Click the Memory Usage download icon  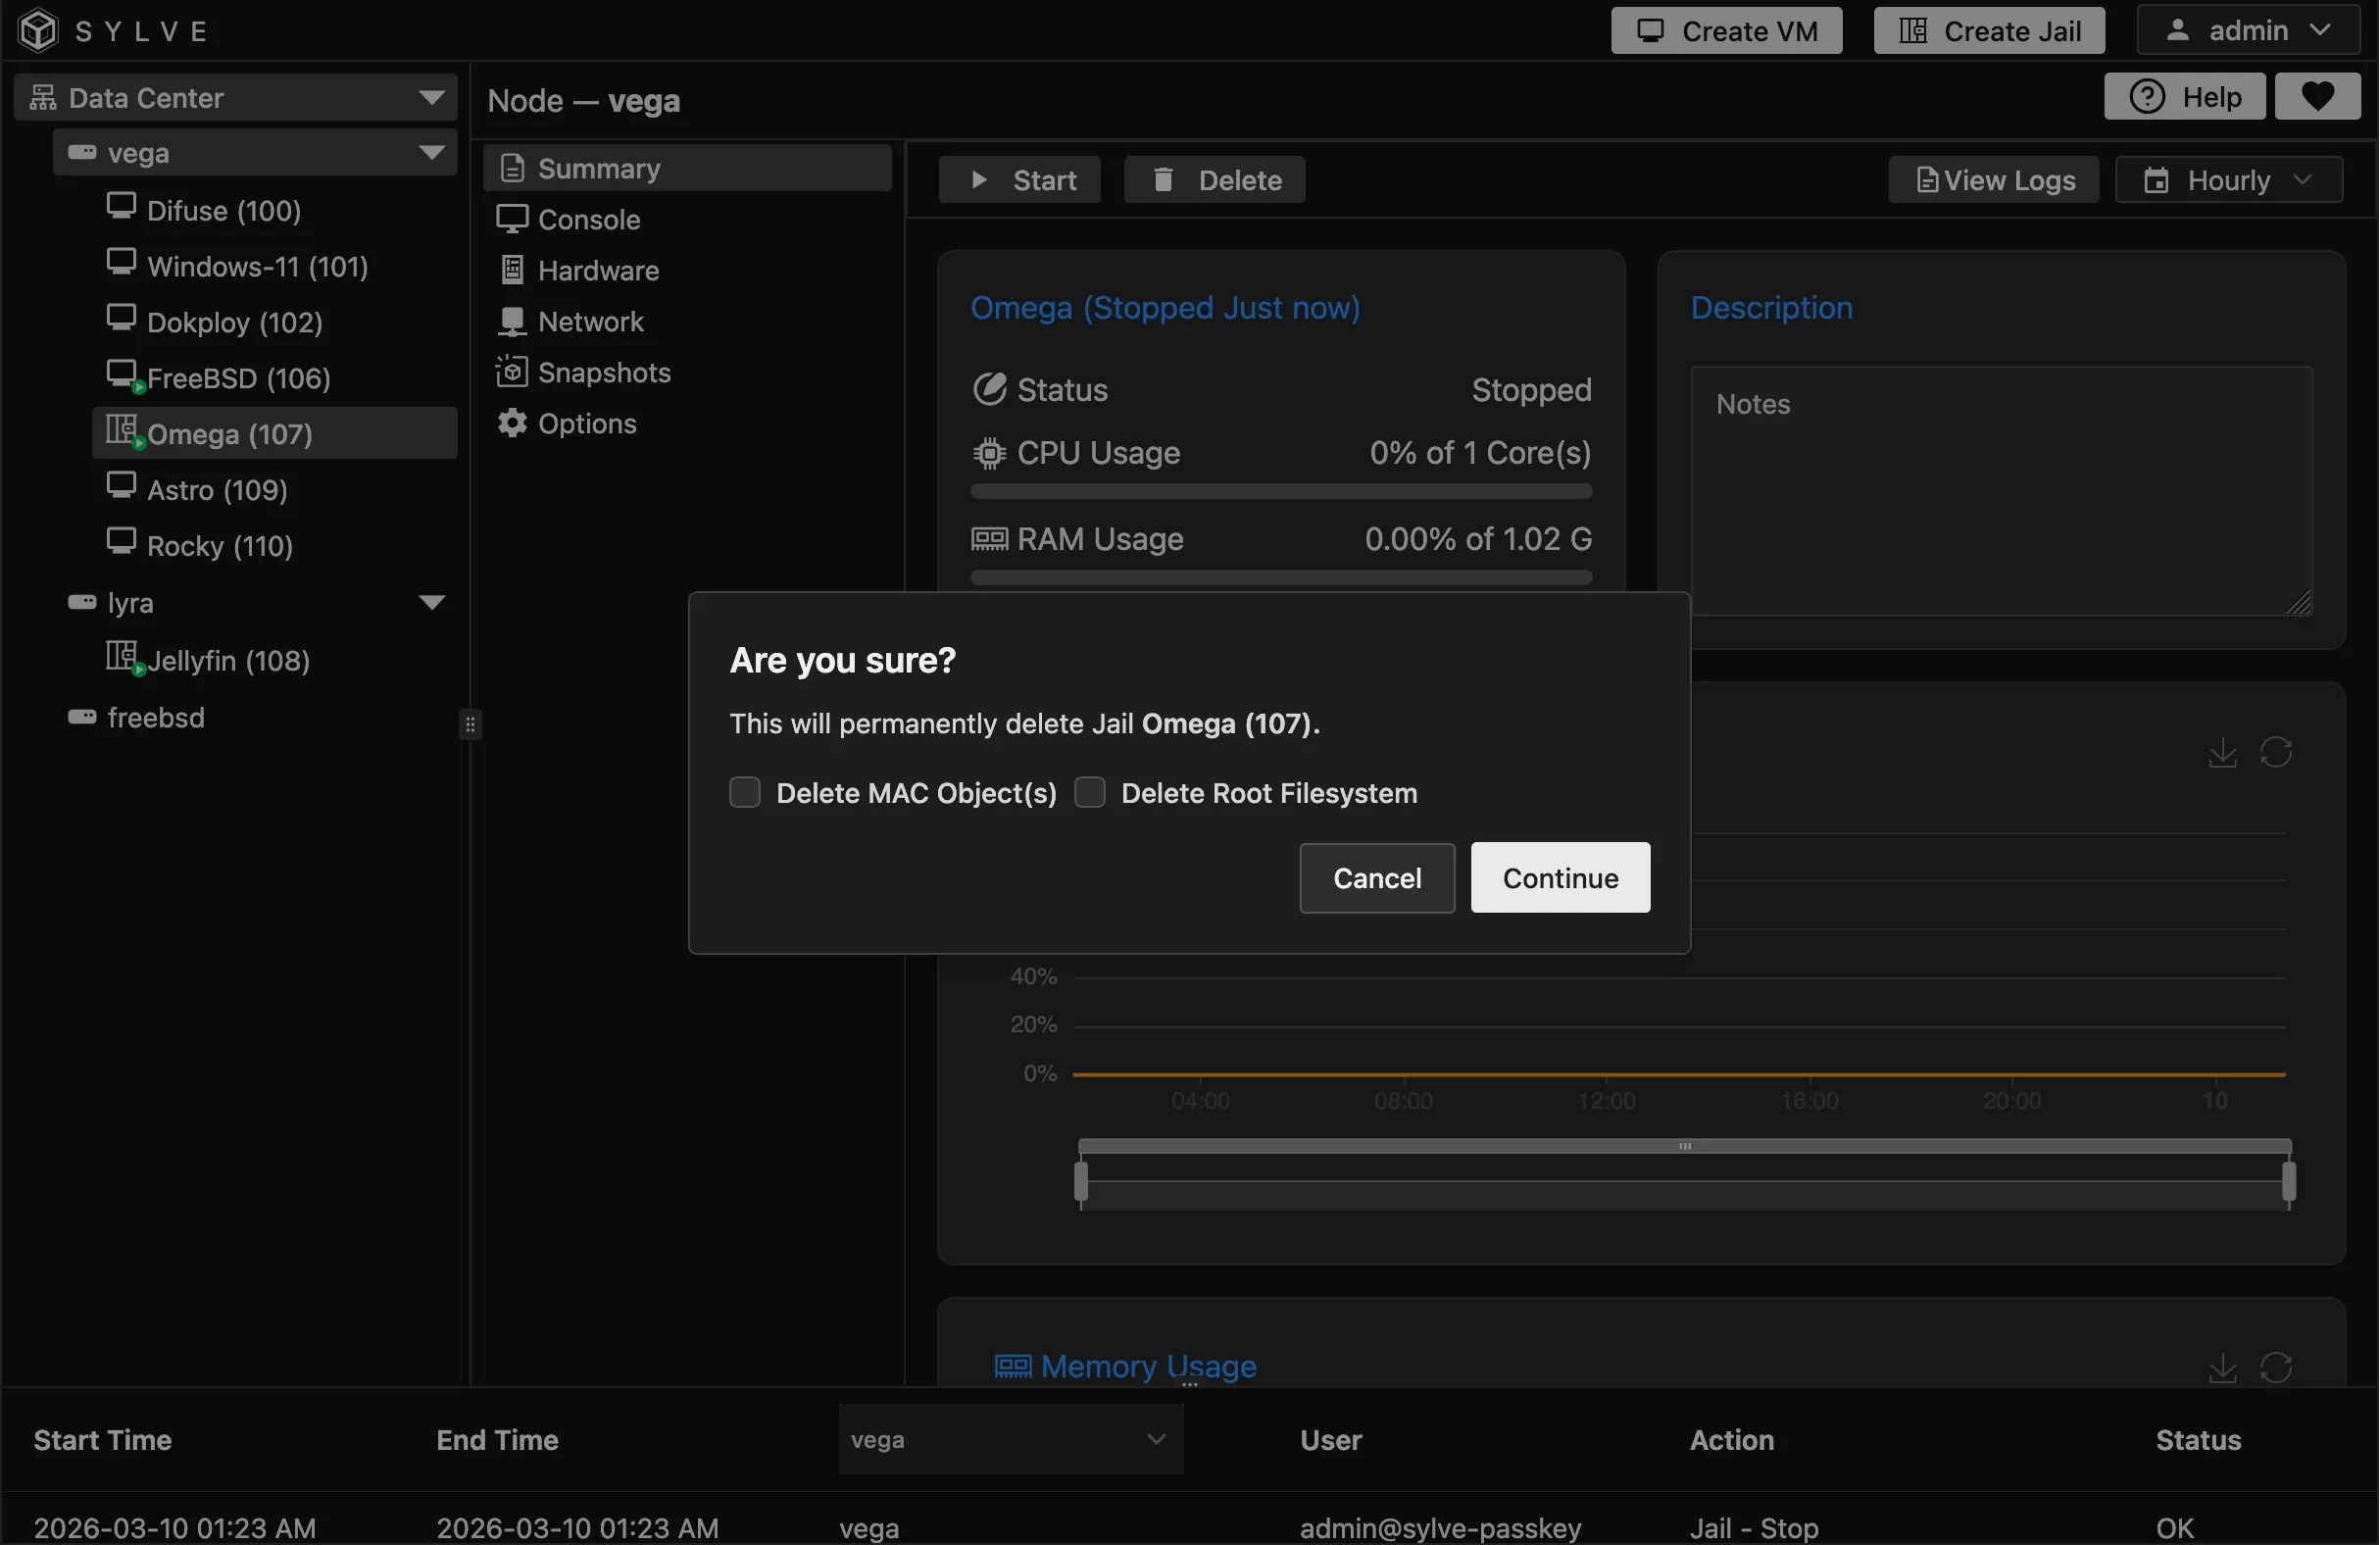pos(2222,1367)
